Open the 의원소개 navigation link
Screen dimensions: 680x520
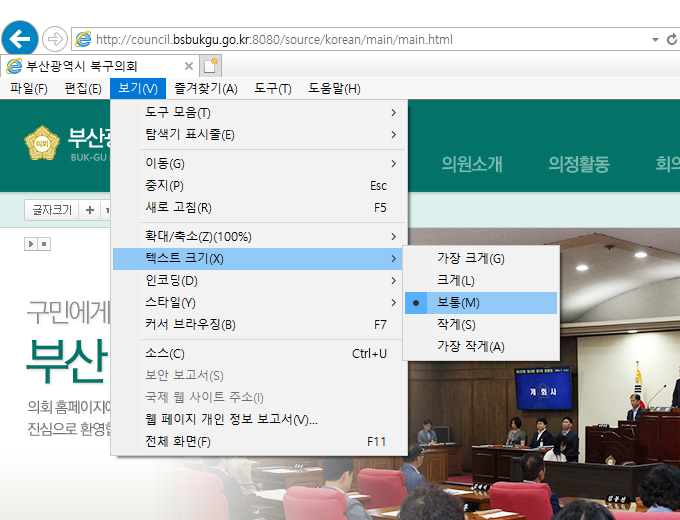(472, 164)
